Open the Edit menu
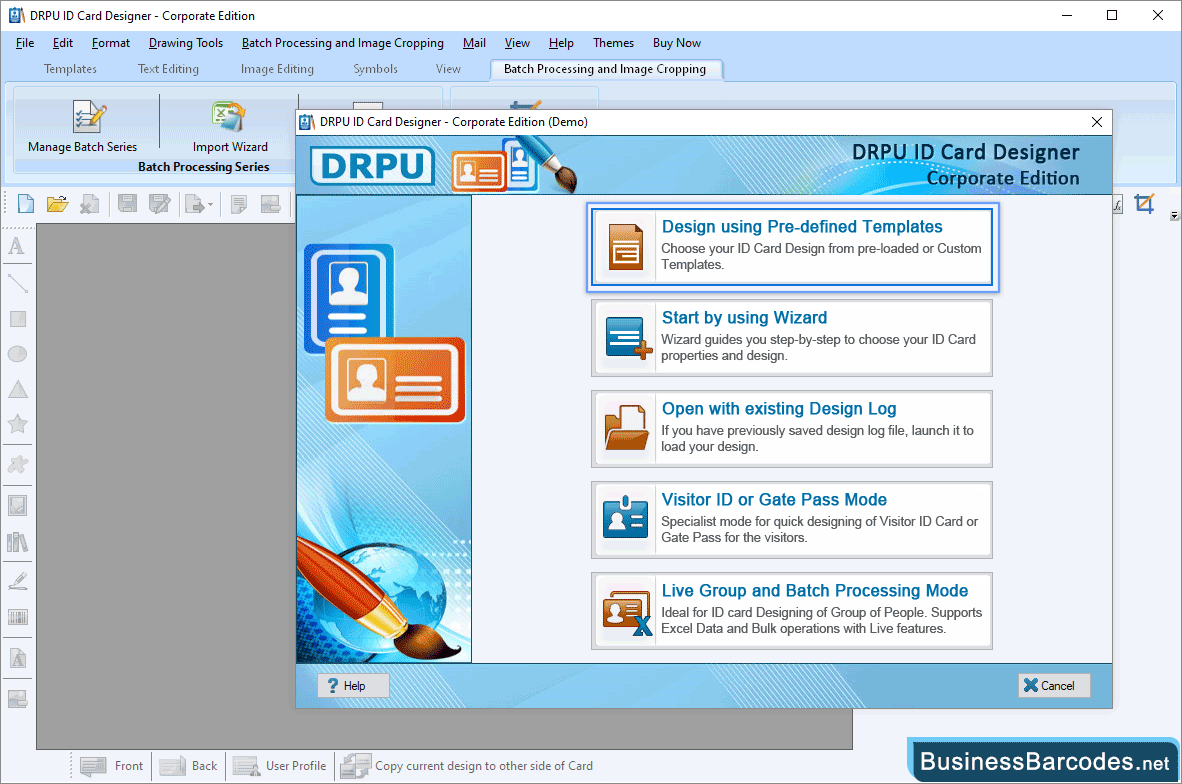The image size is (1182, 784). click(63, 43)
